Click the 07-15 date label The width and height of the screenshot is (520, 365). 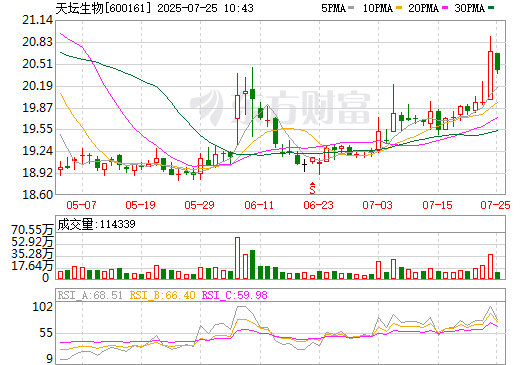437,205
